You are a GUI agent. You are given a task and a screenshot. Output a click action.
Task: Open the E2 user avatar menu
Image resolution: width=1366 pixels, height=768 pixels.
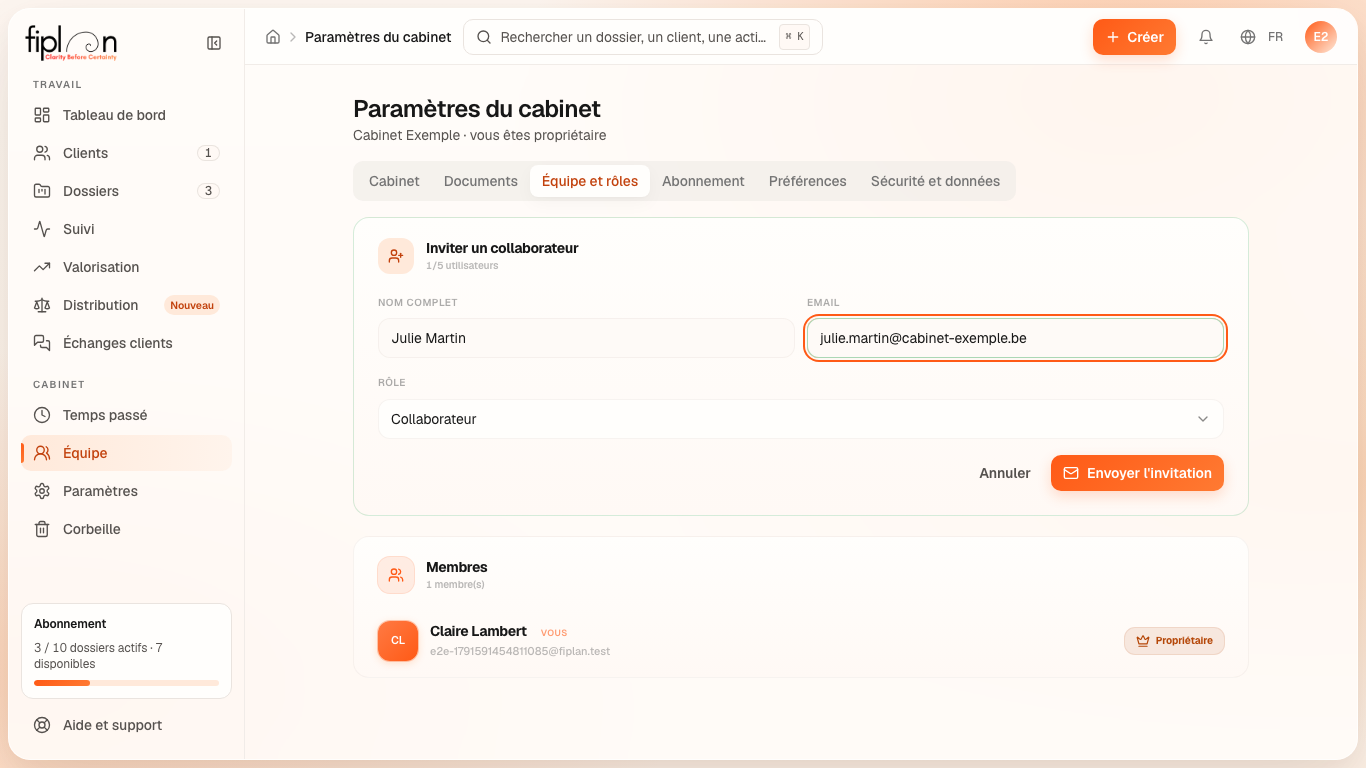1321,37
